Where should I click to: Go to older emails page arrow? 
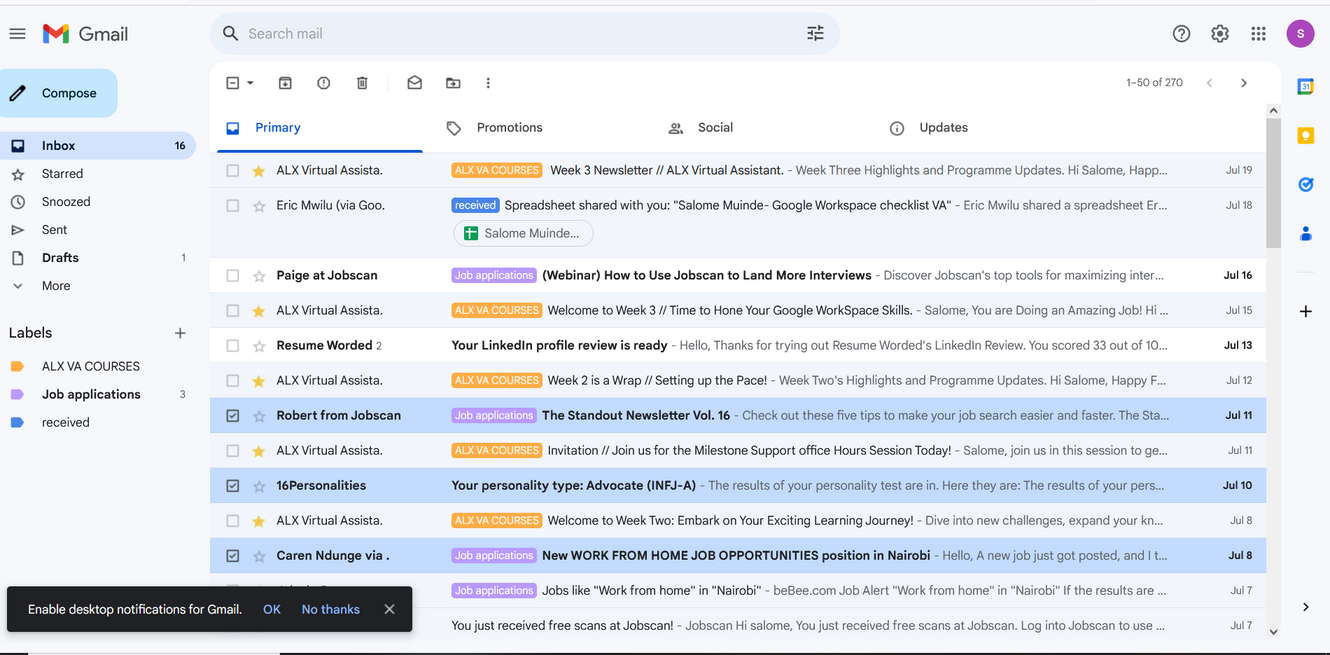[1244, 83]
